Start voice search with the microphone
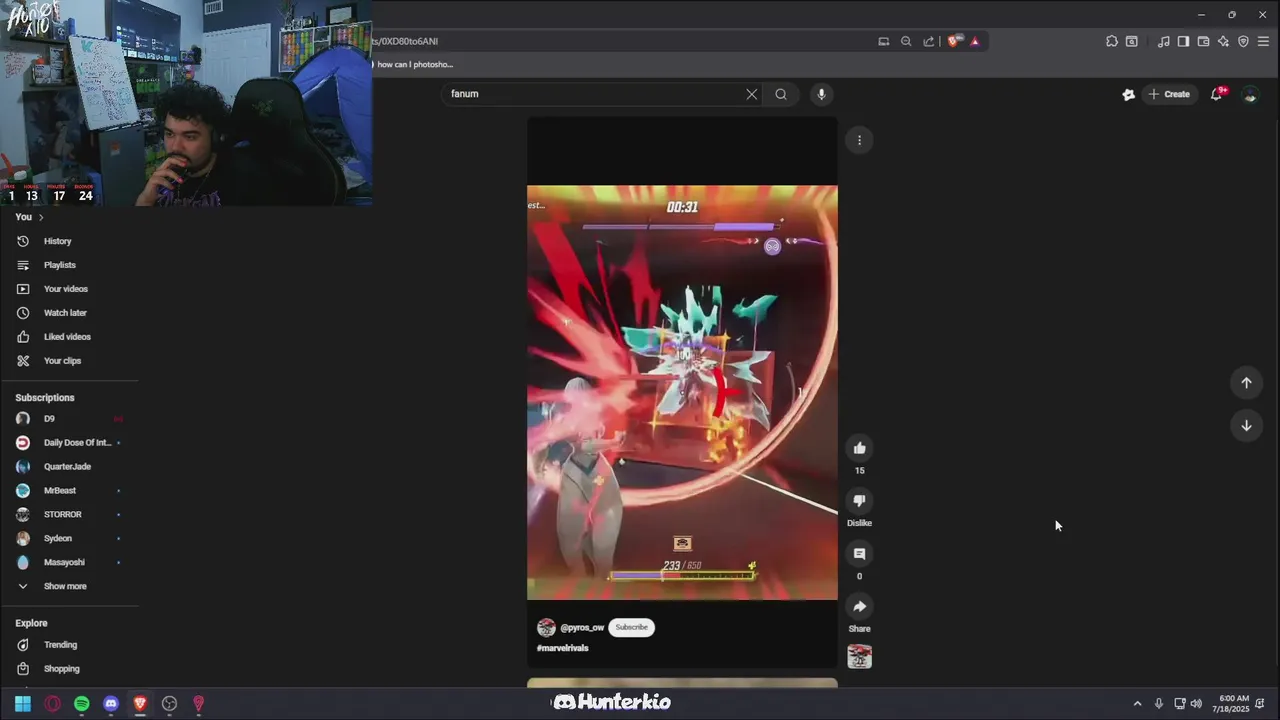 (x=821, y=94)
